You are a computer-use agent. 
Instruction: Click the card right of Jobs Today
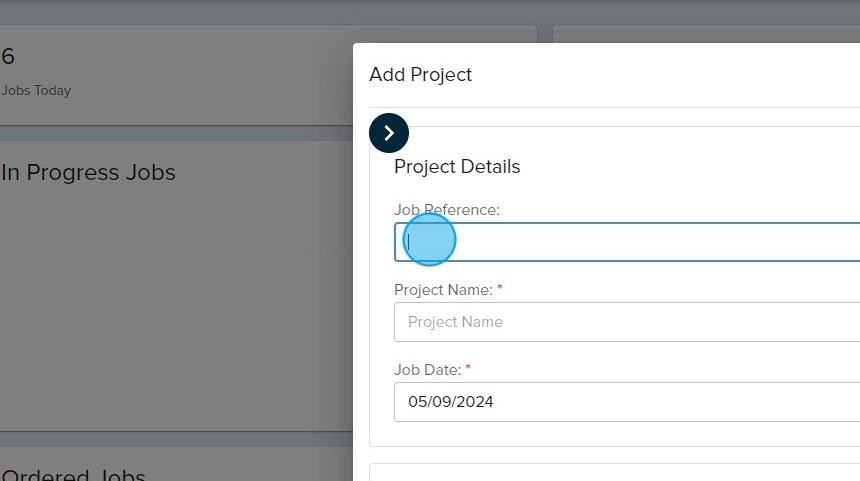pyautogui.click(x=700, y=33)
